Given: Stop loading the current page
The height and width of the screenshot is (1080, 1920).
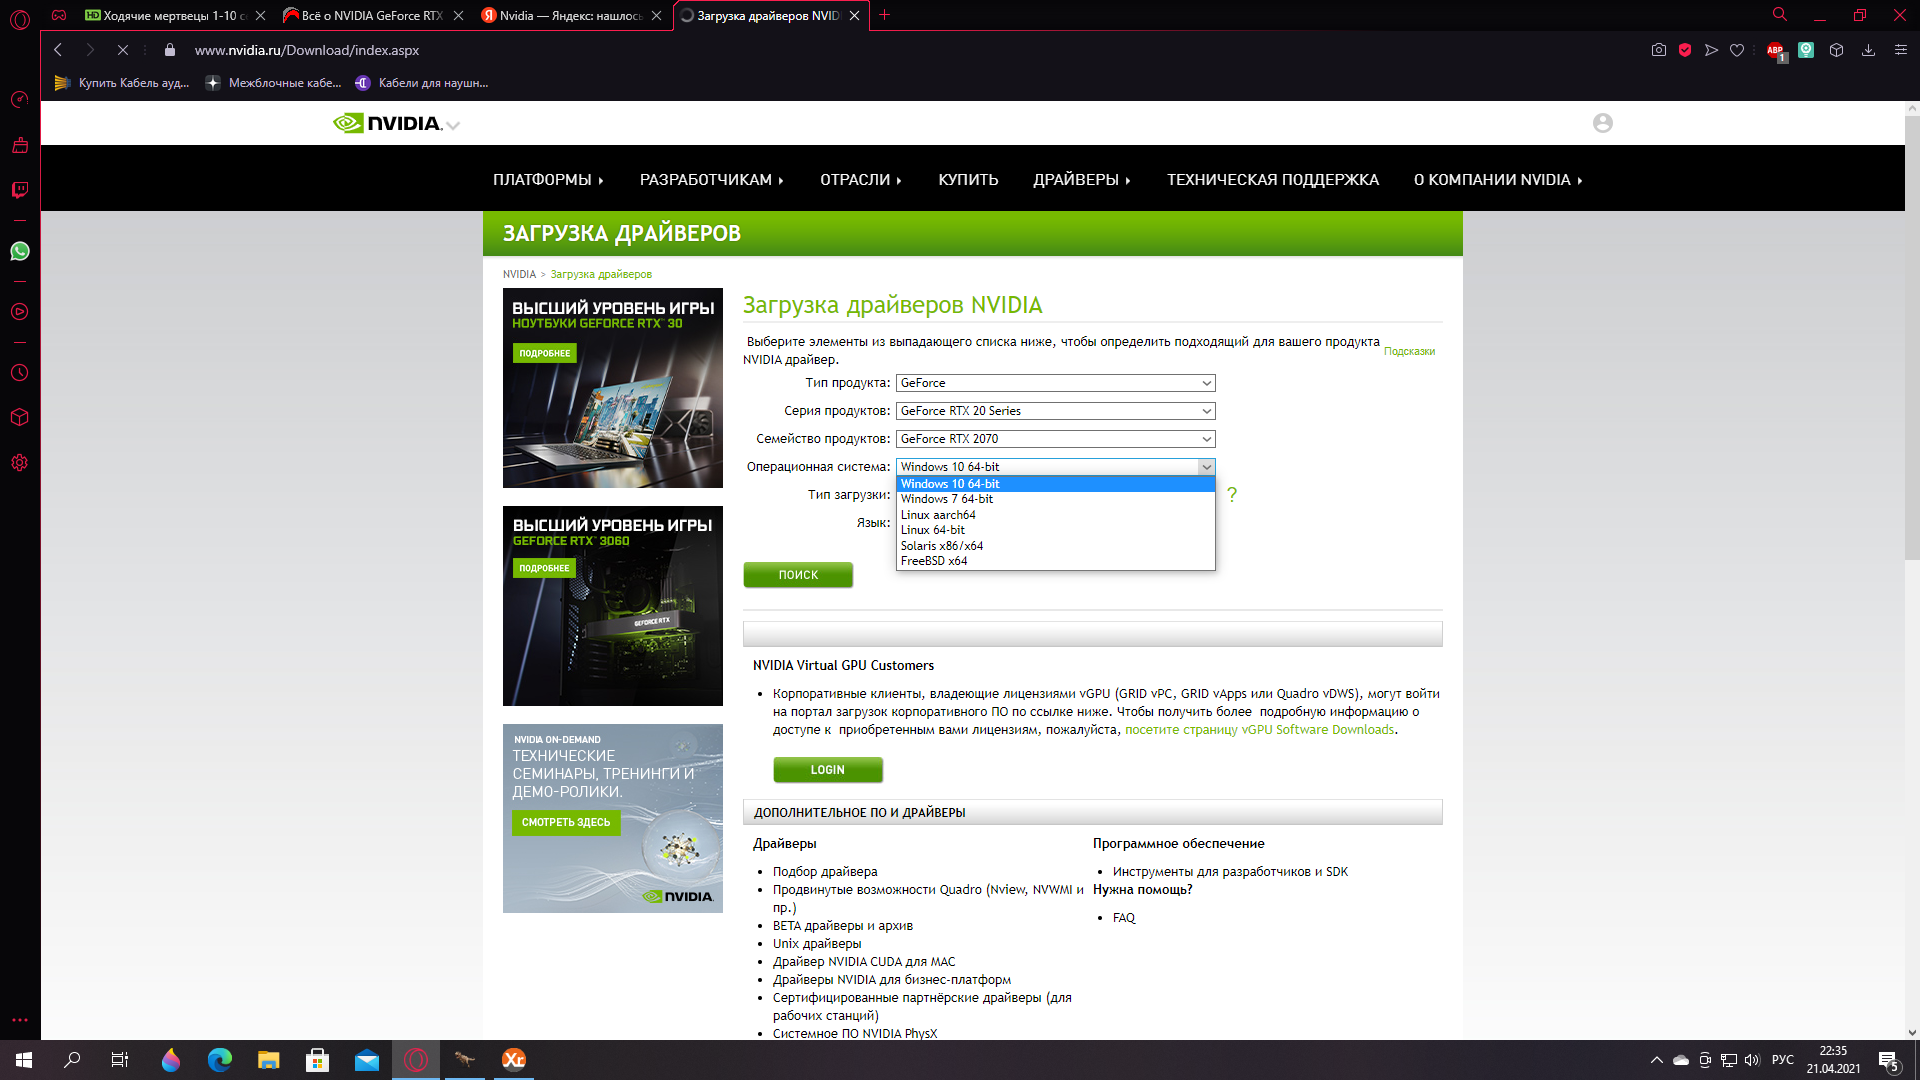Looking at the screenshot, I should [x=123, y=50].
